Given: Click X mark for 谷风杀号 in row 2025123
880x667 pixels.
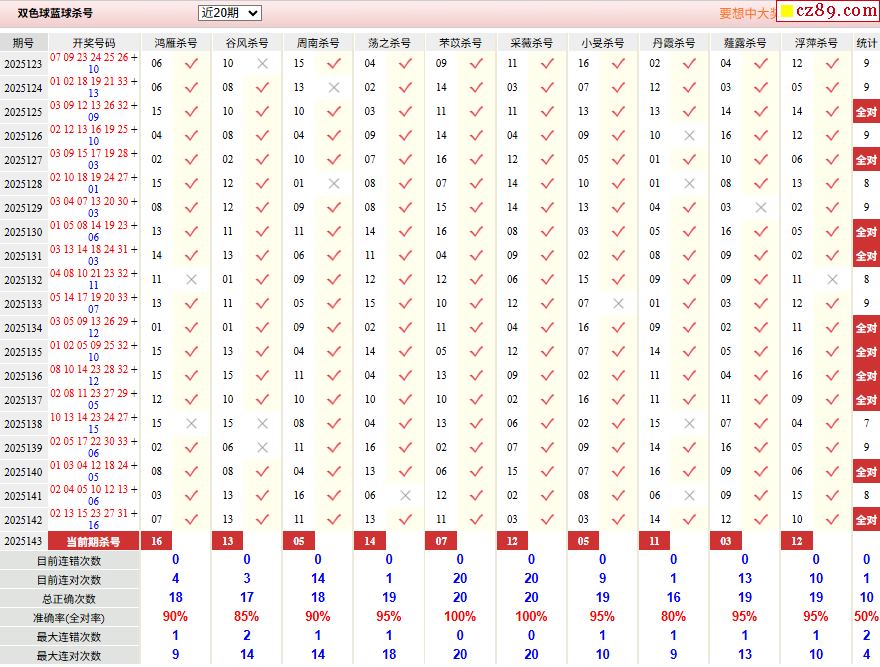Looking at the screenshot, I should [262, 64].
